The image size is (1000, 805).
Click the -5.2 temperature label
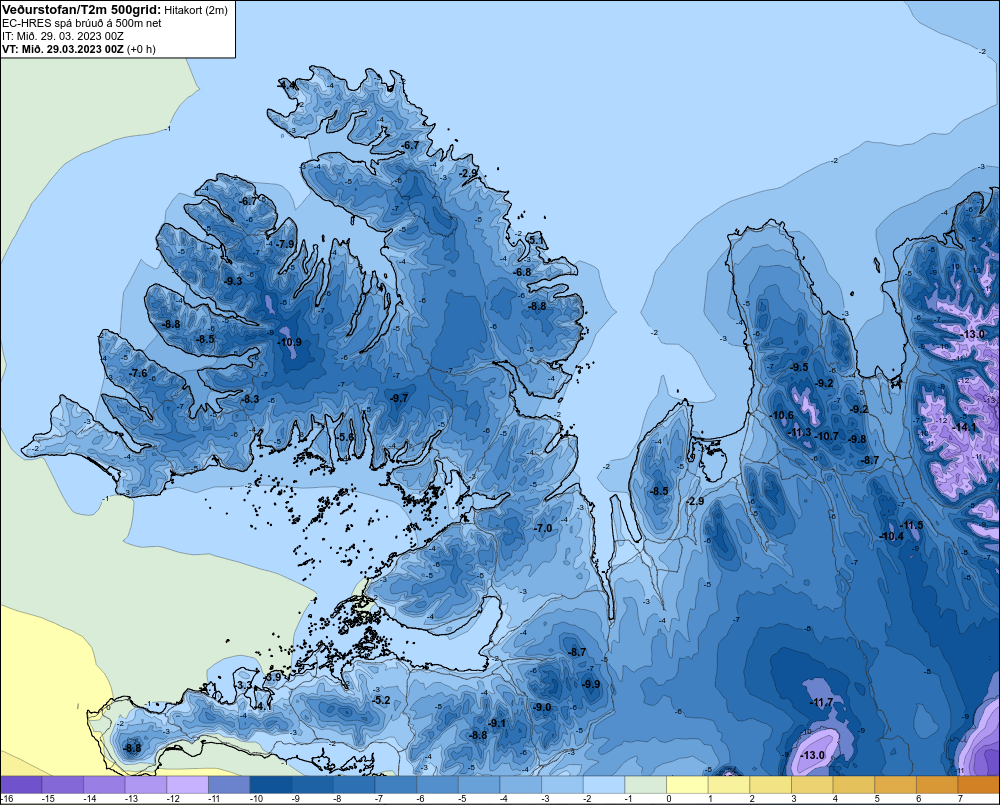[x=381, y=700]
